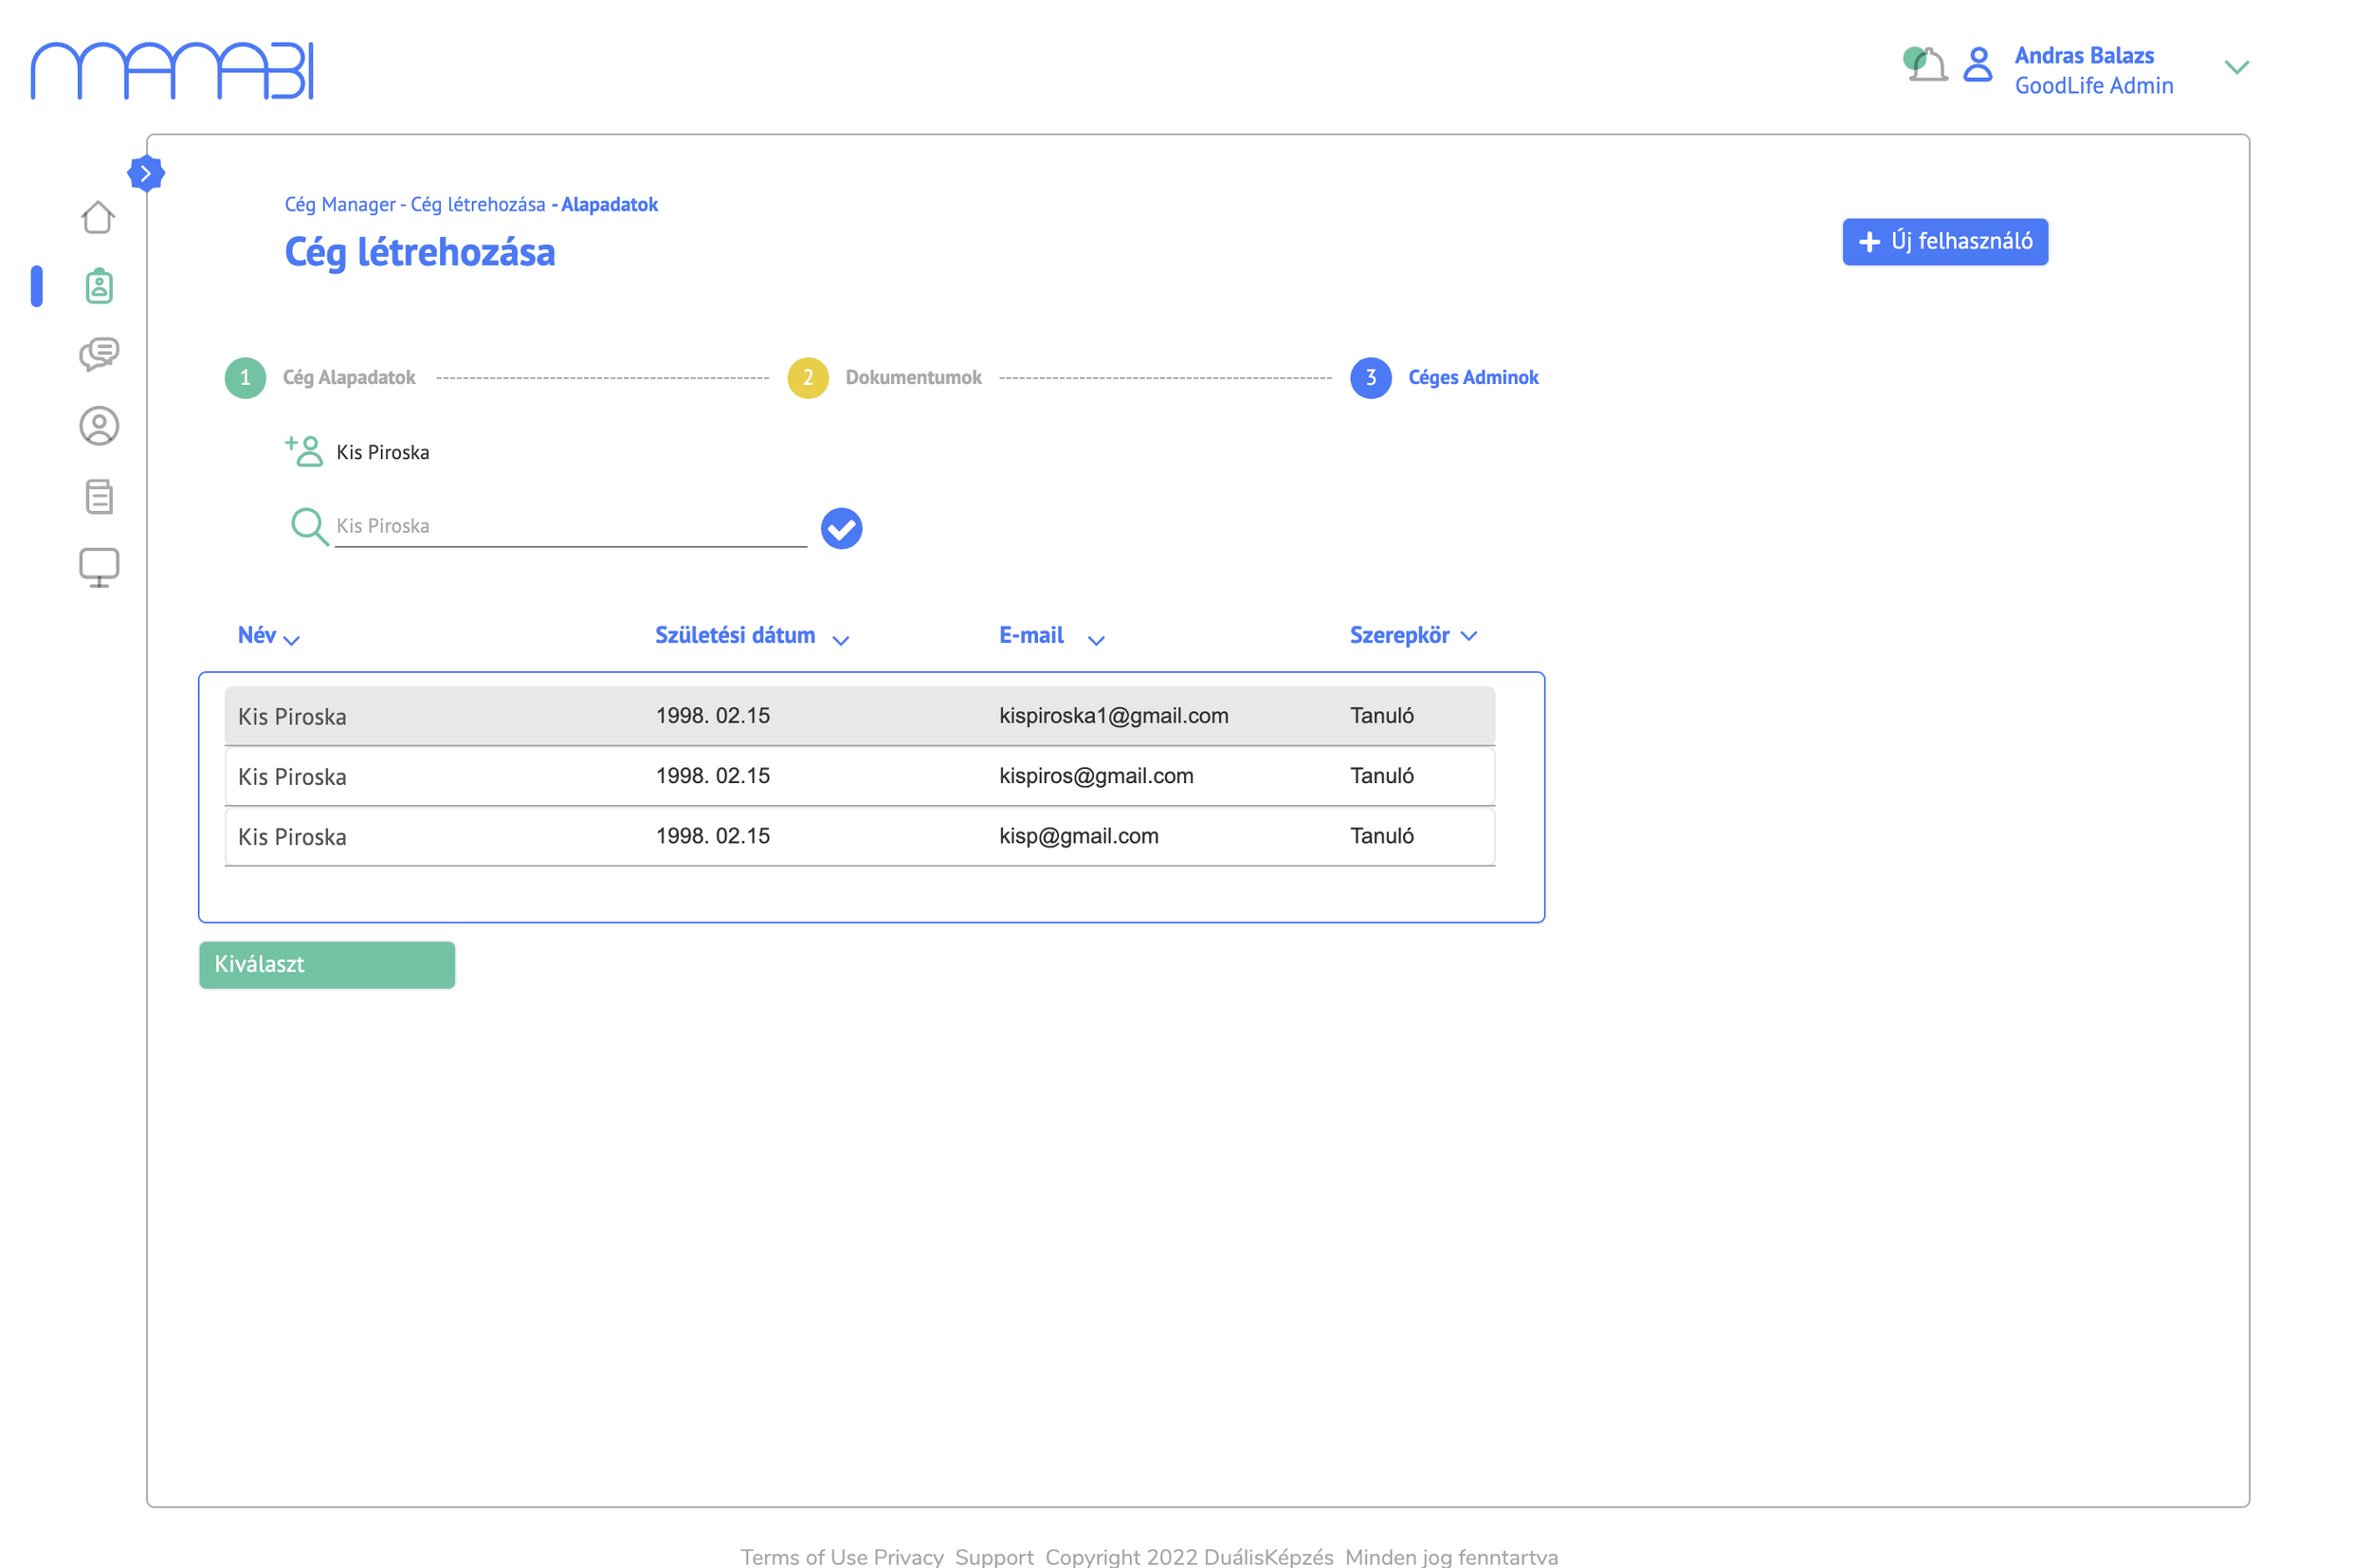Click the user profile circle sidebar icon
The width and height of the screenshot is (2370, 1568).
click(x=98, y=426)
